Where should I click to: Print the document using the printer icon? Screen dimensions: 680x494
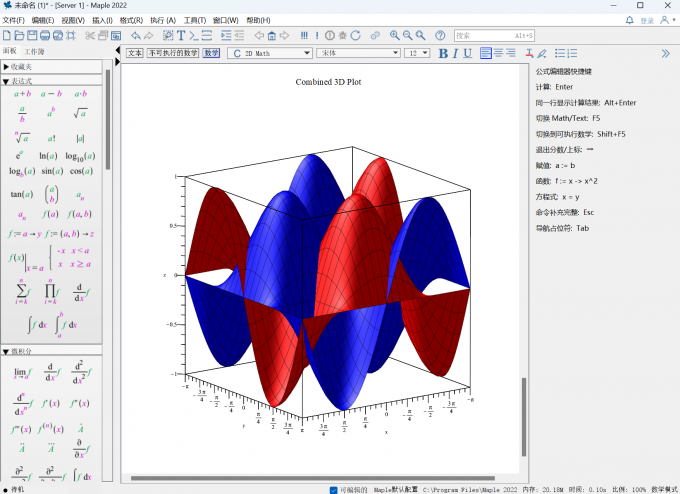pos(45,36)
